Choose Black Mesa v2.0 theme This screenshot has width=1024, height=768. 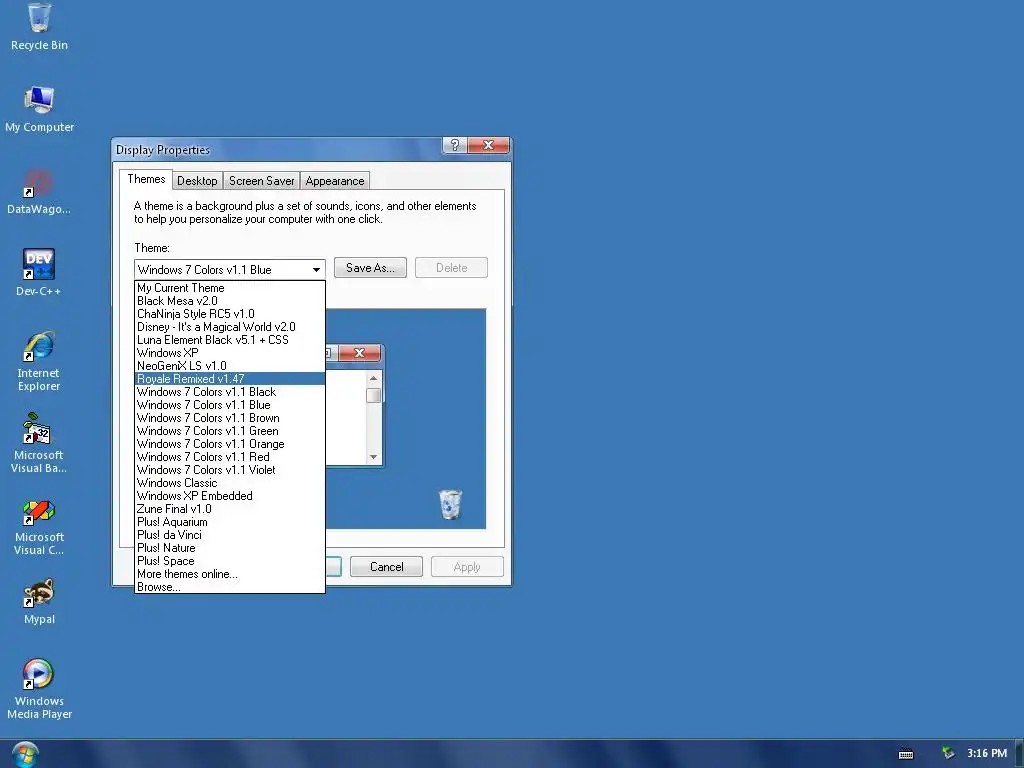pos(230,301)
